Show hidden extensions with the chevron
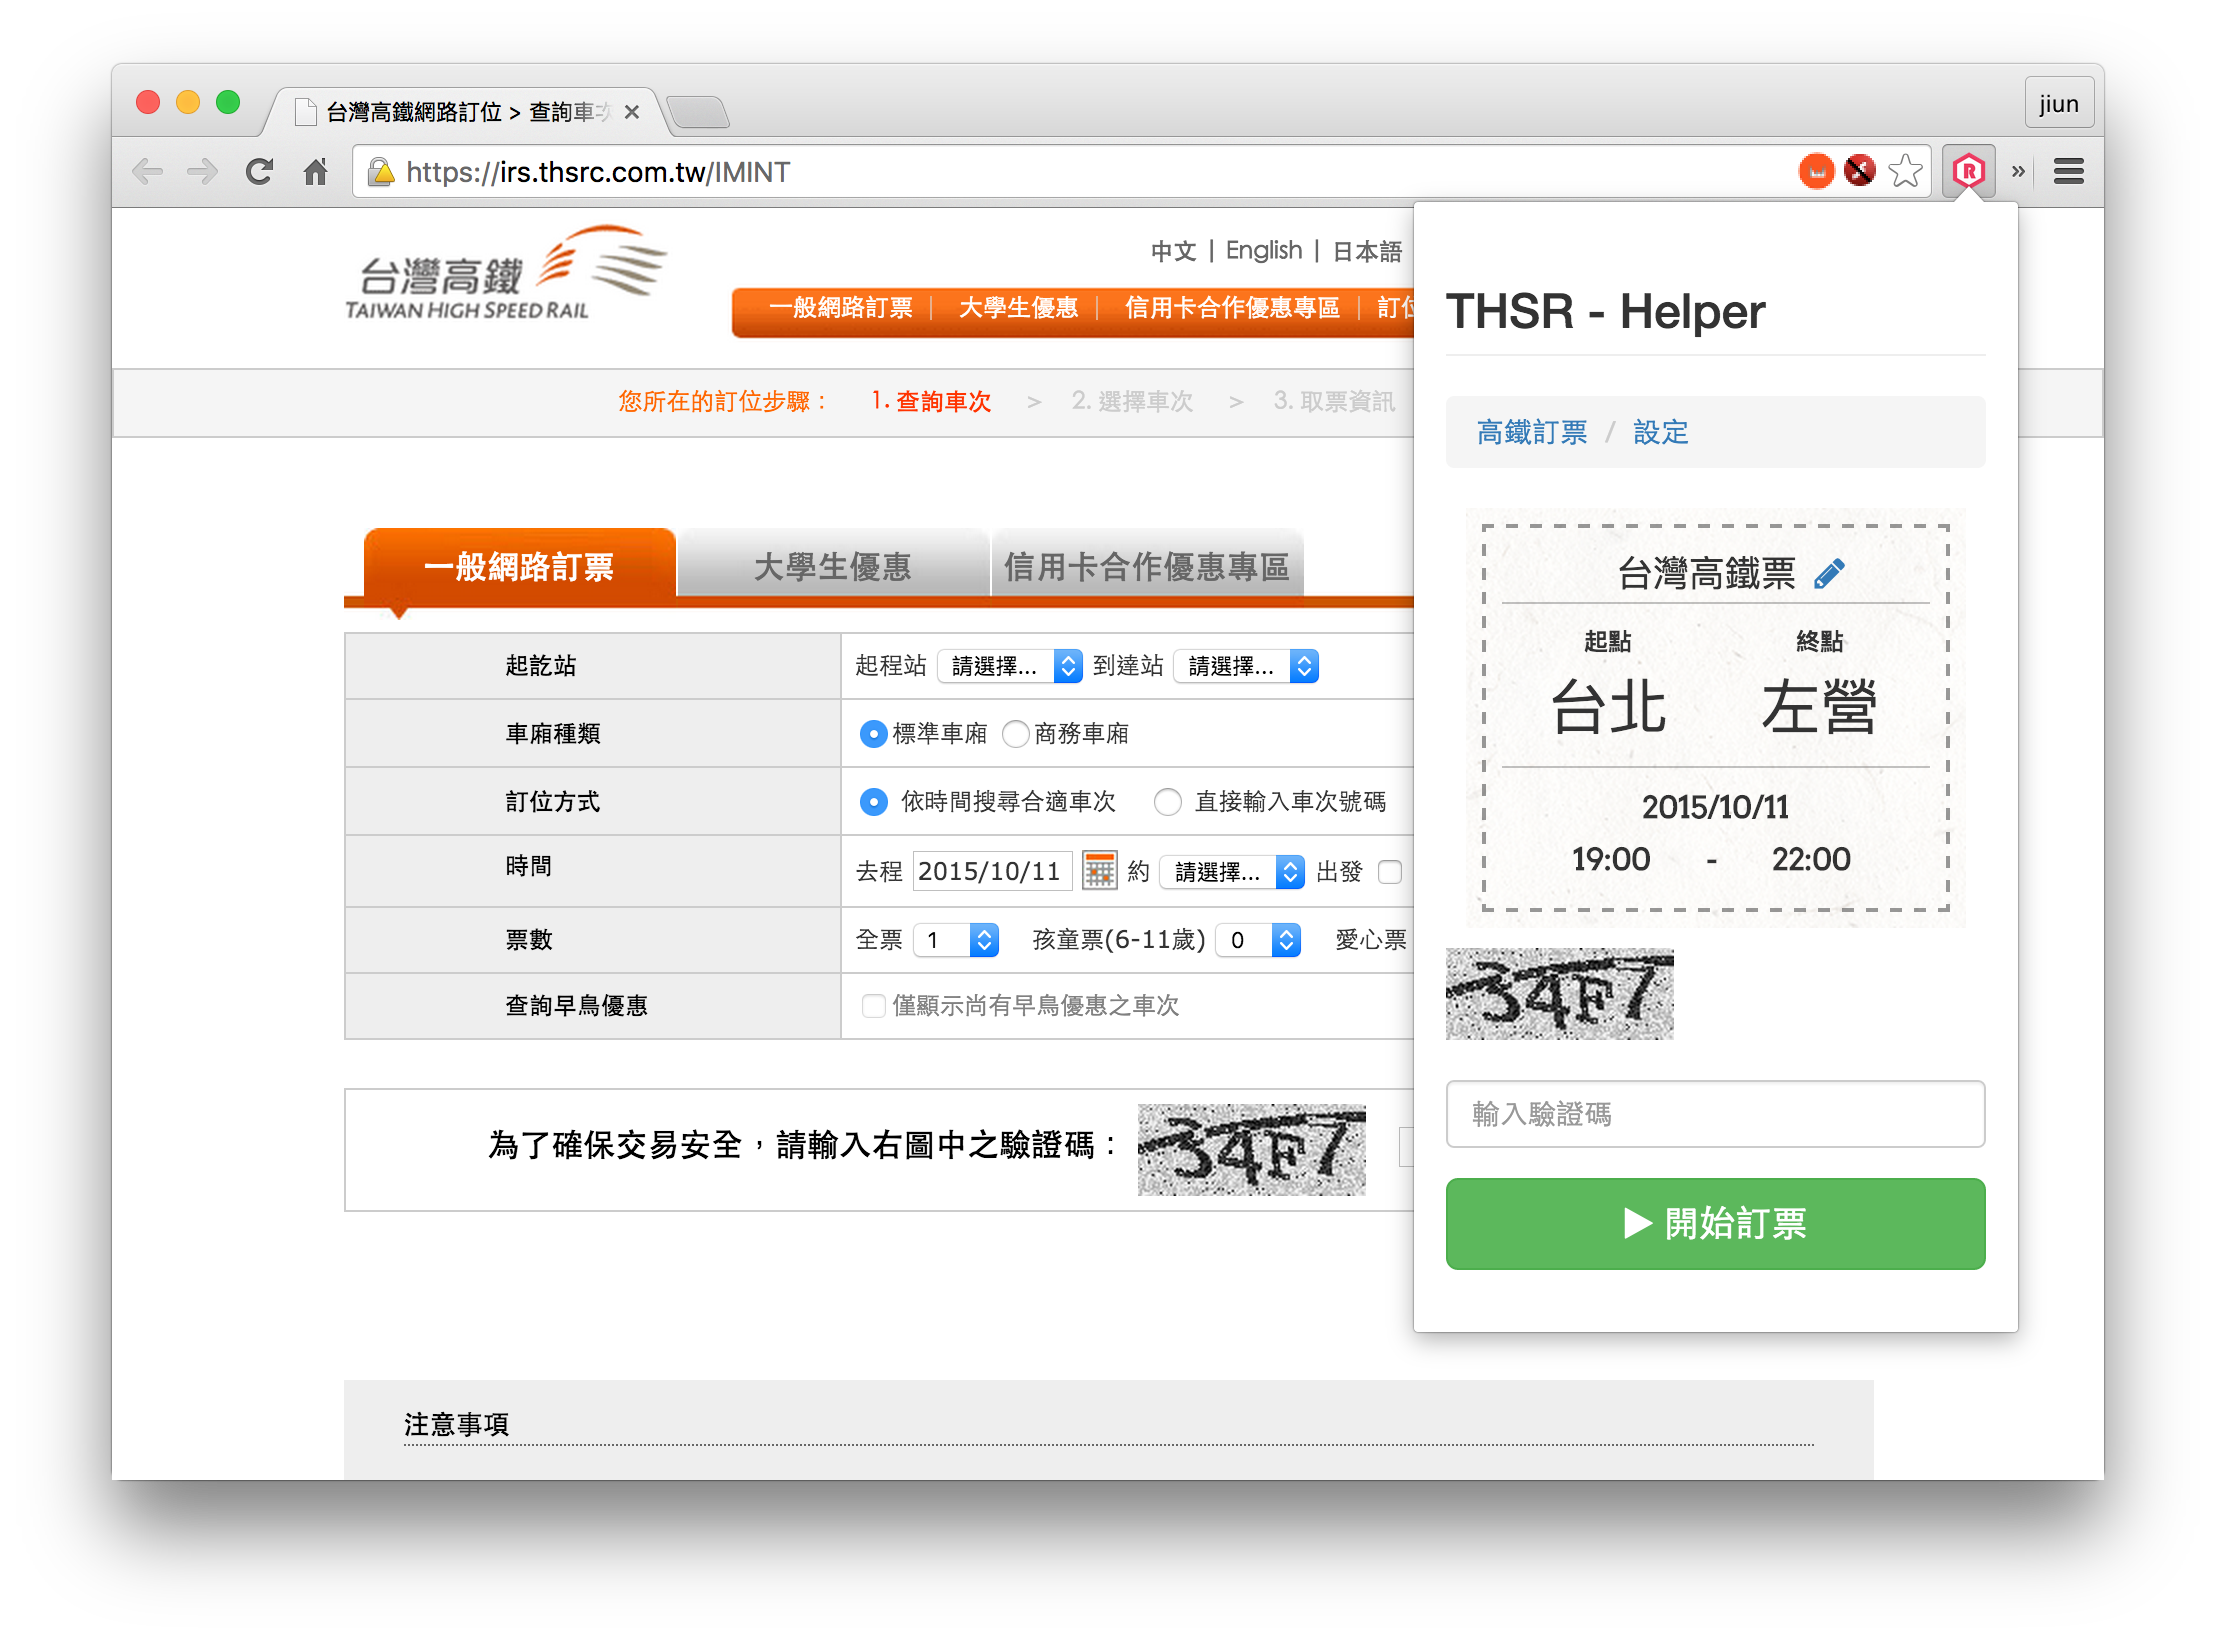Image resolution: width=2216 pixels, height=1640 pixels. coord(2018,172)
